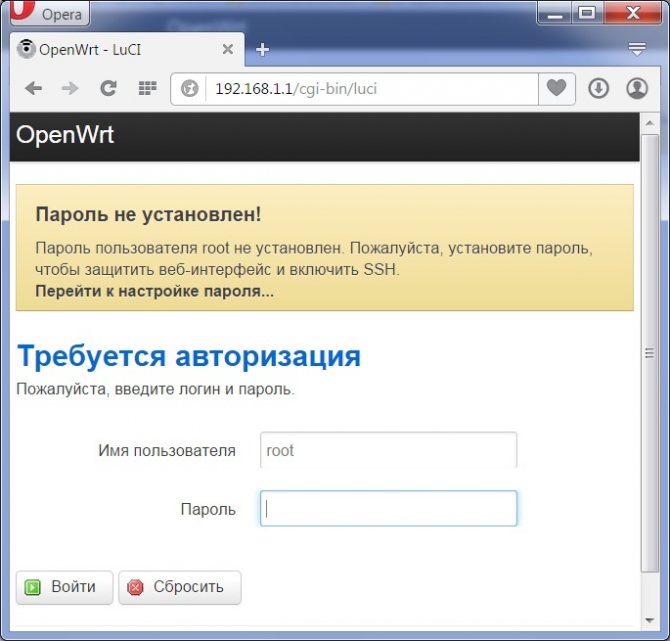Open the Opera main menu button
670x641 pixels.
coord(49,13)
